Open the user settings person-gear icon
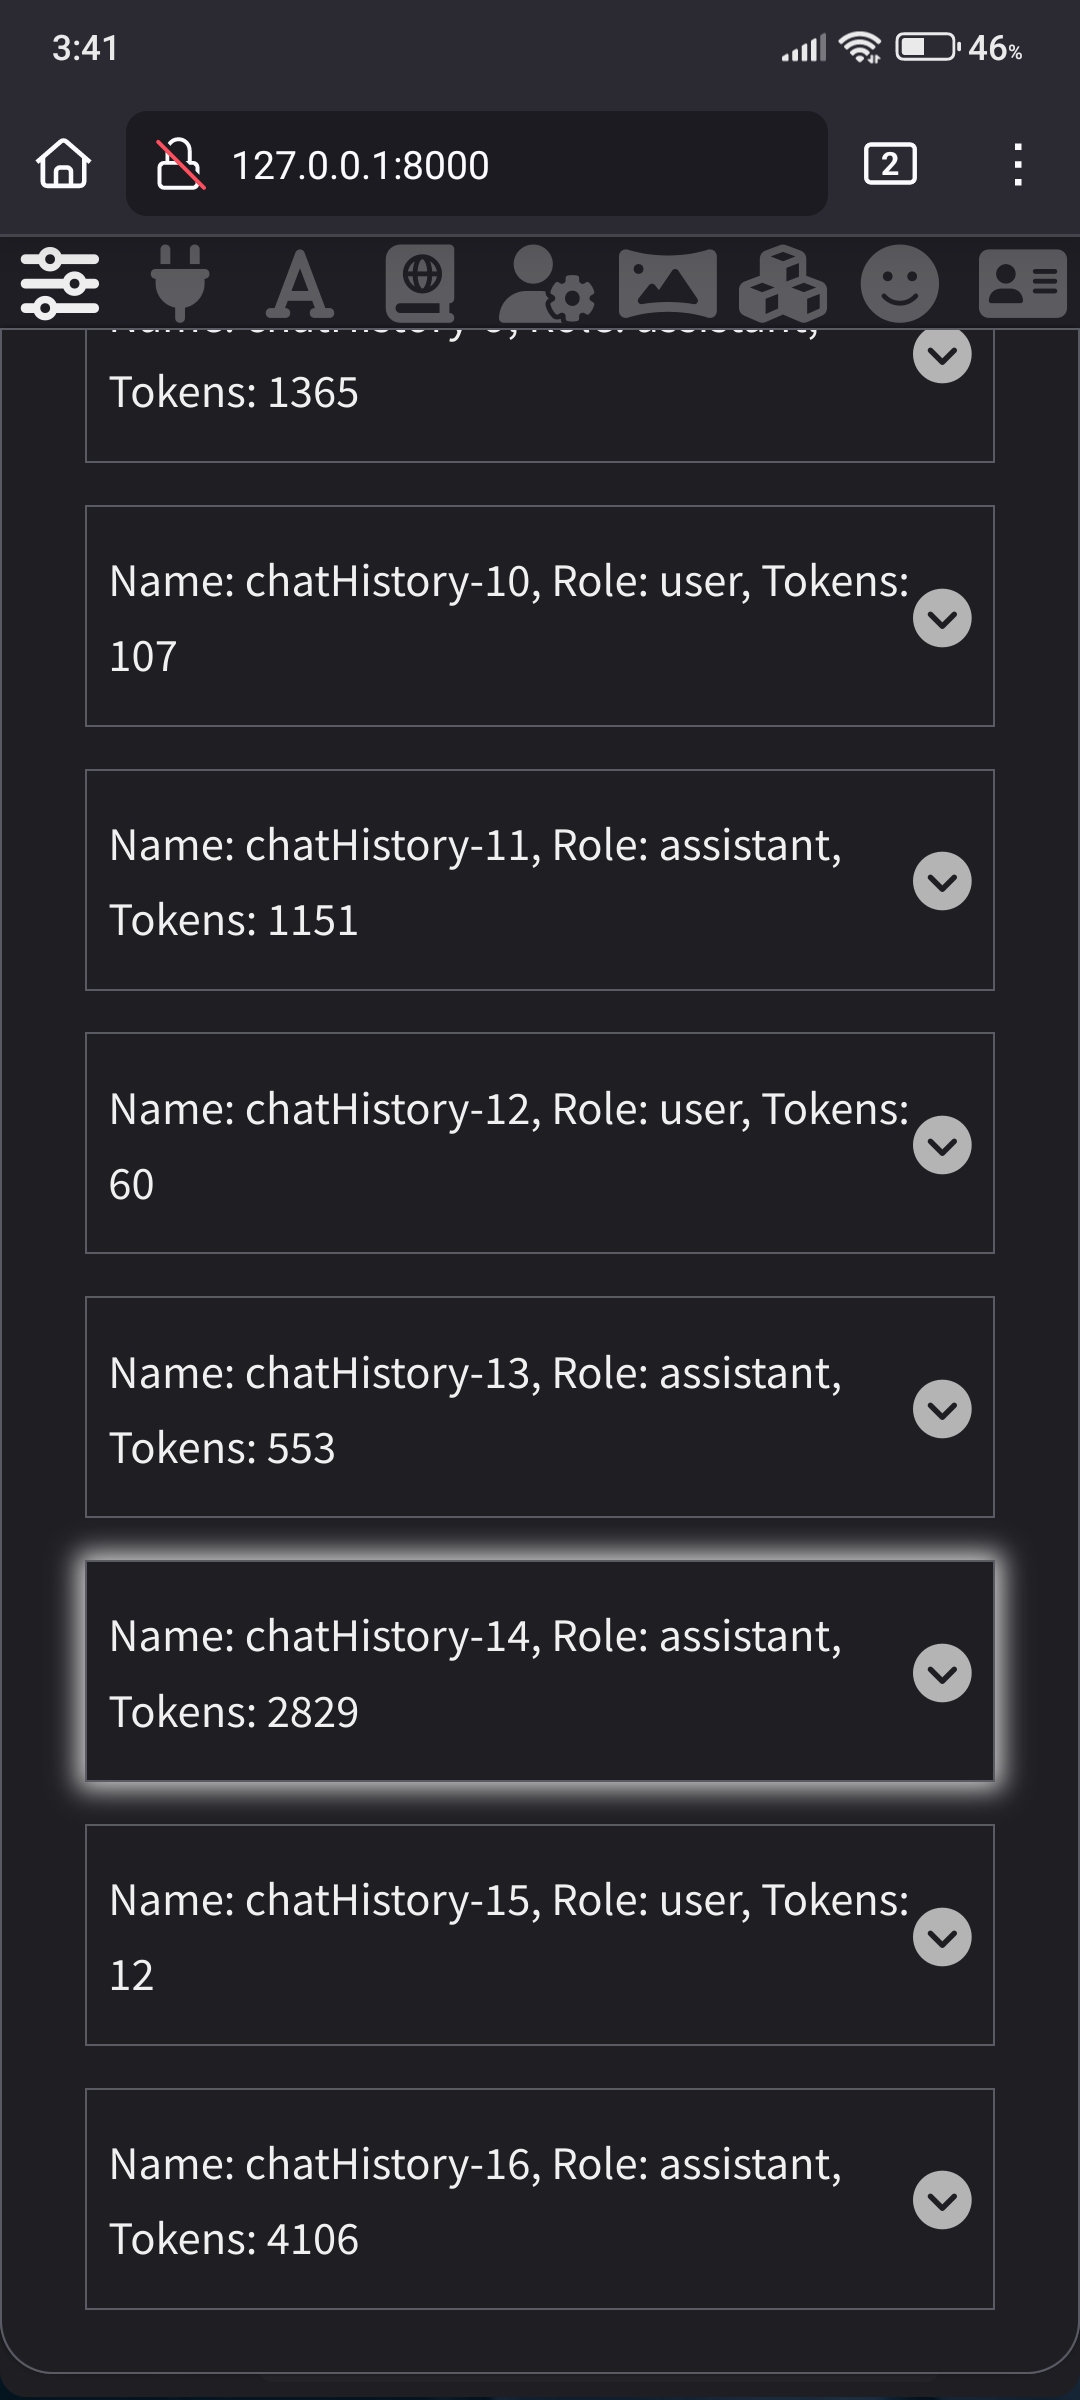Image resolution: width=1080 pixels, height=2400 pixels. point(546,284)
